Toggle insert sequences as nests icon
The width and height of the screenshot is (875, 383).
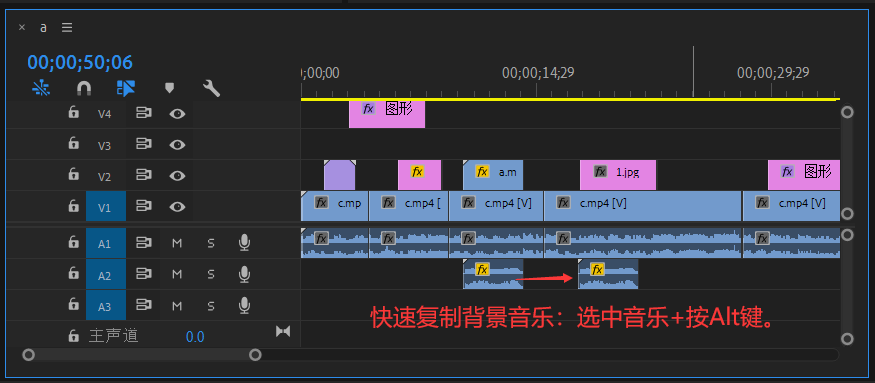coord(41,88)
